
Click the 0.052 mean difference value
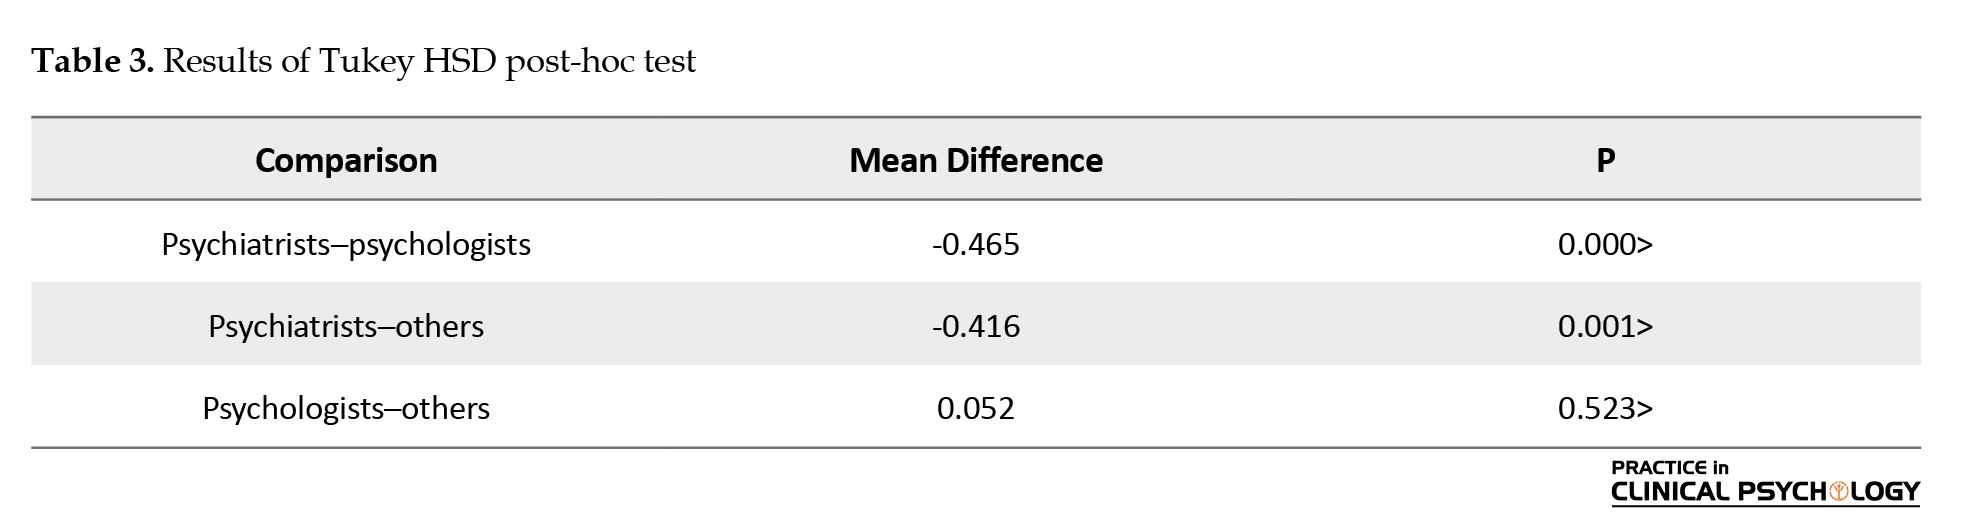976,408
